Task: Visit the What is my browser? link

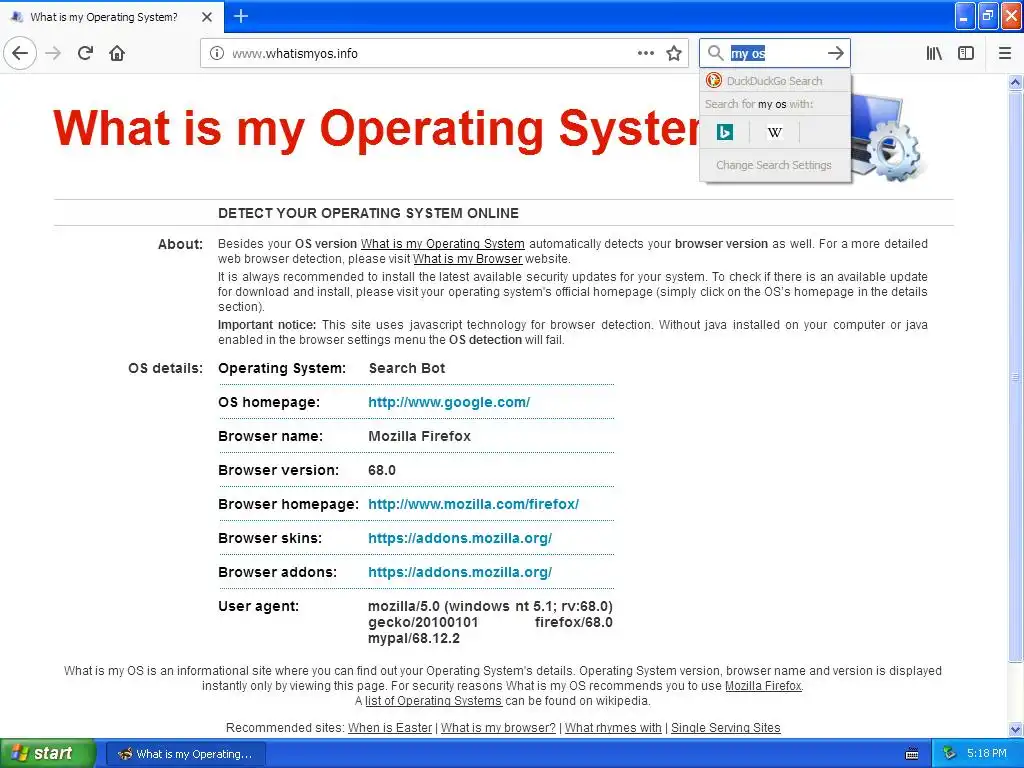Action: point(498,728)
